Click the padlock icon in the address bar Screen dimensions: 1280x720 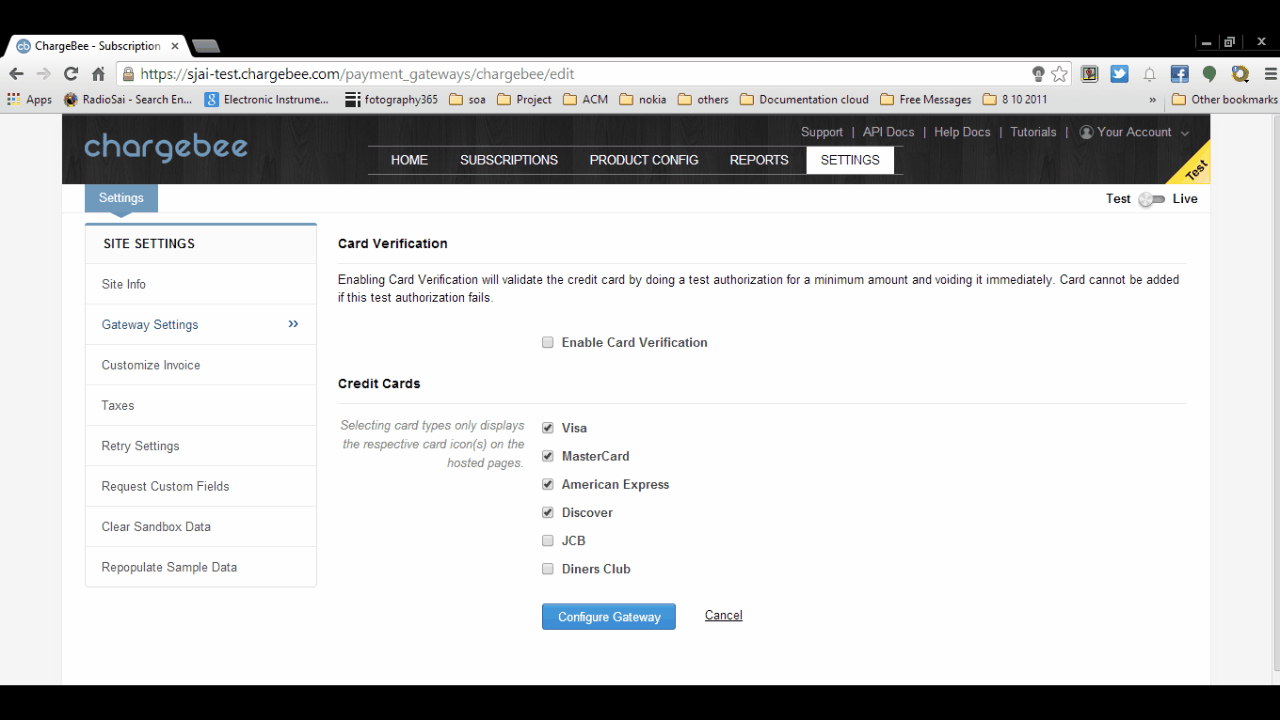click(x=128, y=74)
